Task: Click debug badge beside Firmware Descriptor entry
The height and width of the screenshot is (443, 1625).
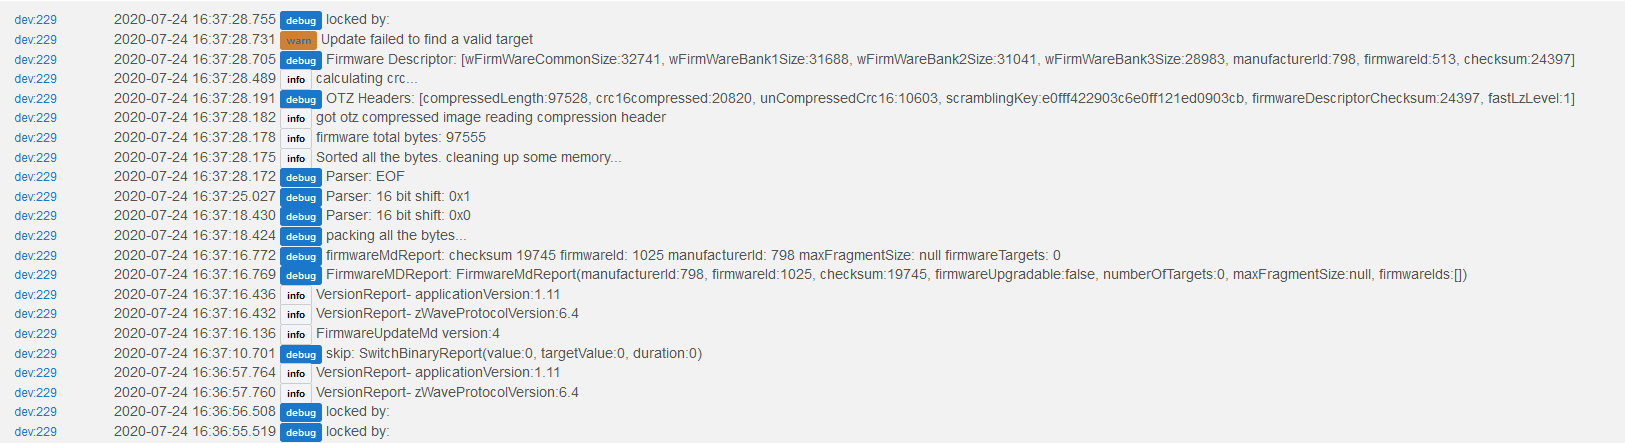Action: (300, 60)
